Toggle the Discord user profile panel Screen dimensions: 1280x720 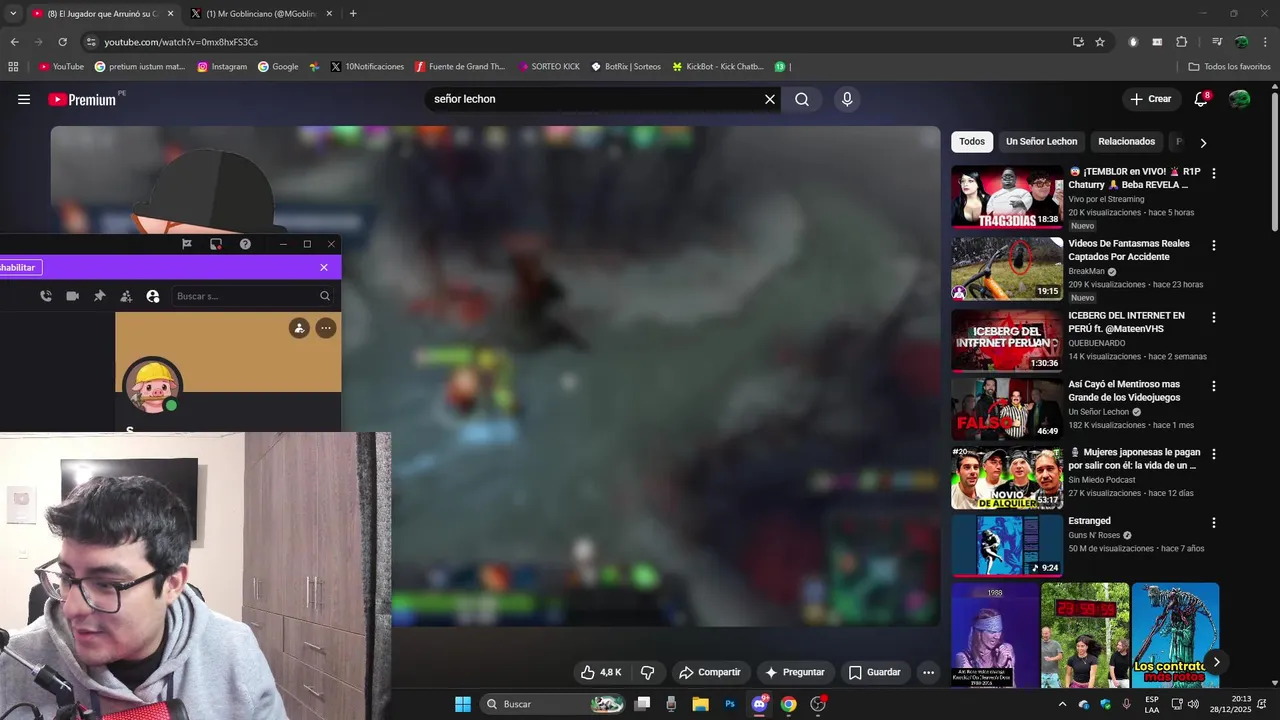click(152, 296)
